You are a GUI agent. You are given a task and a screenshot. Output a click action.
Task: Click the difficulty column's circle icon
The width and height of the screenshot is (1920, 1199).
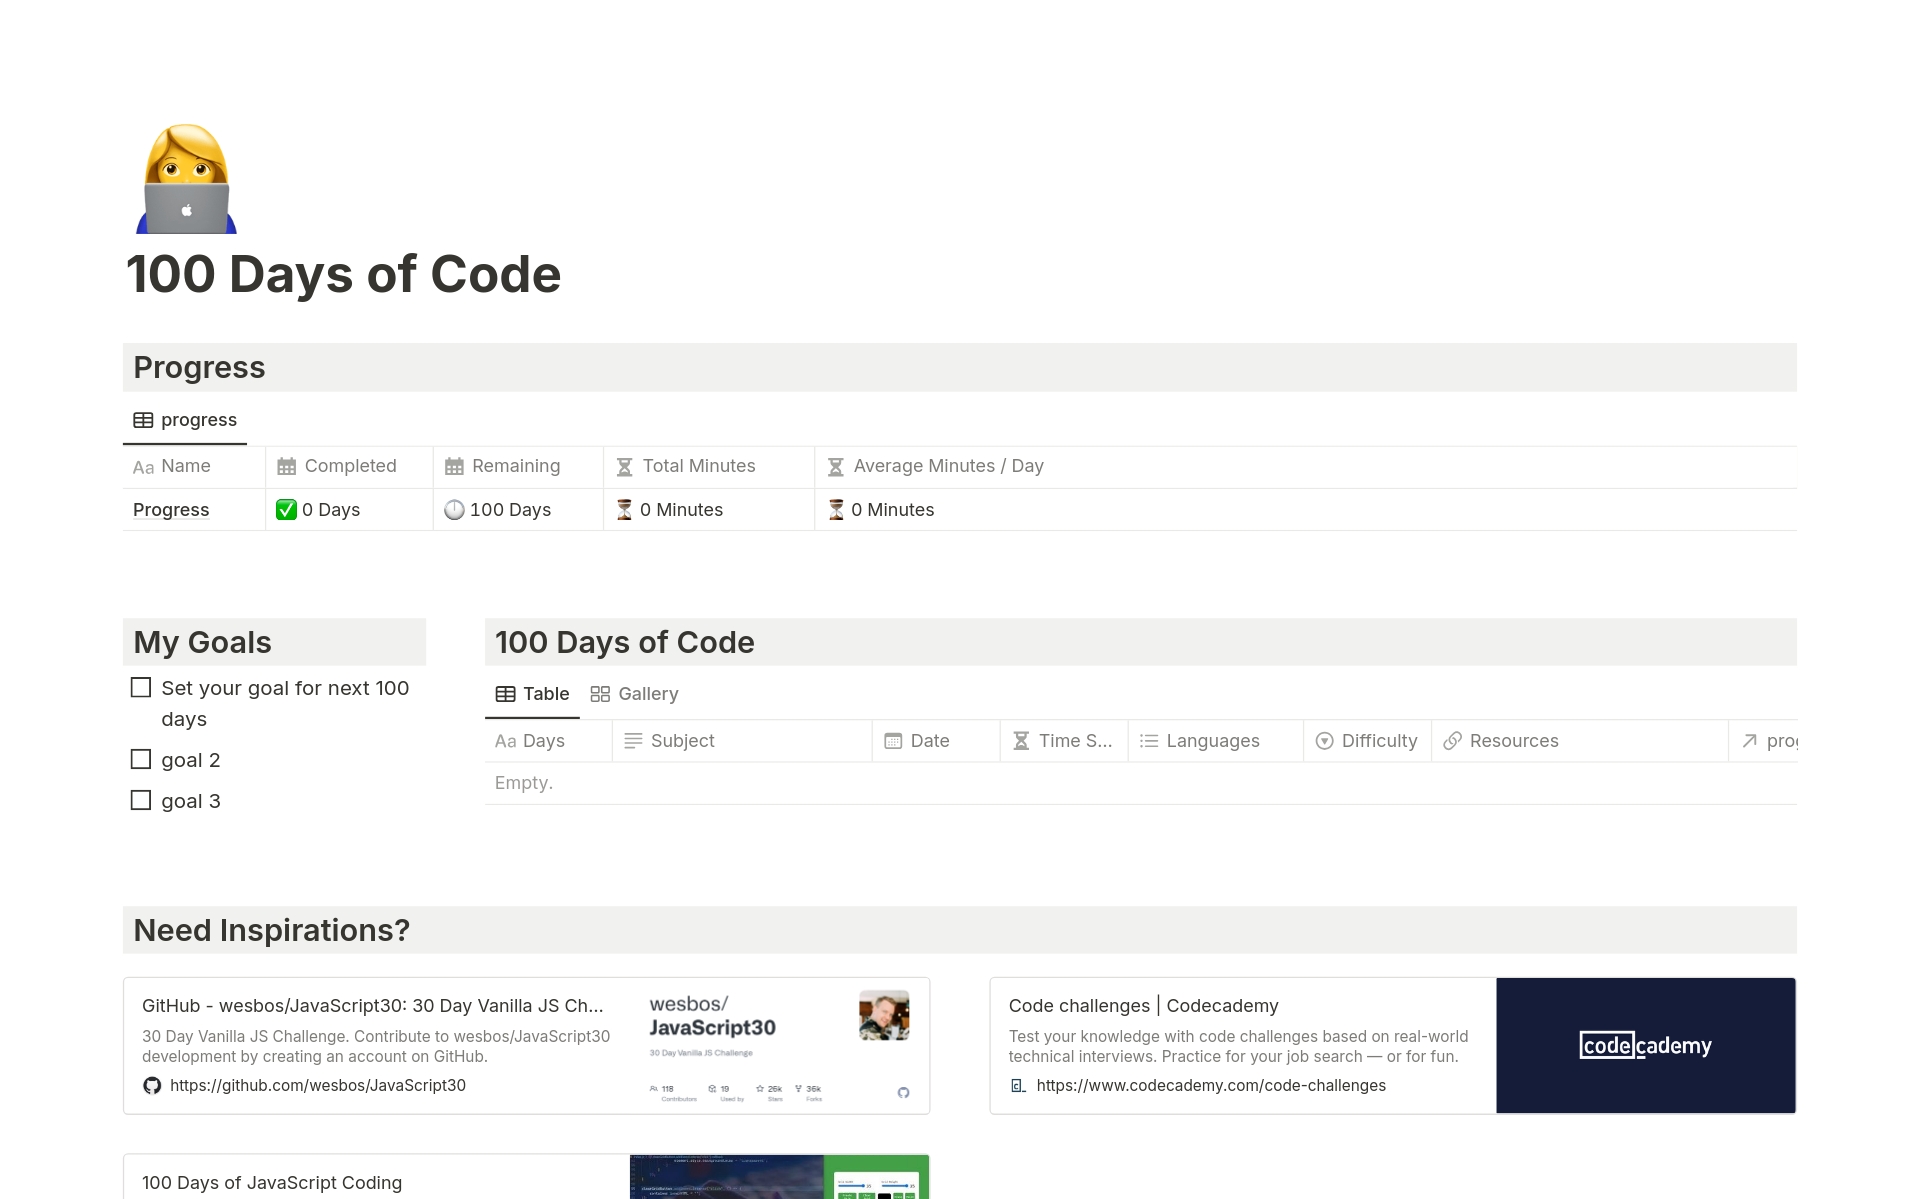pyautogui.click(x=1324, y=740)
